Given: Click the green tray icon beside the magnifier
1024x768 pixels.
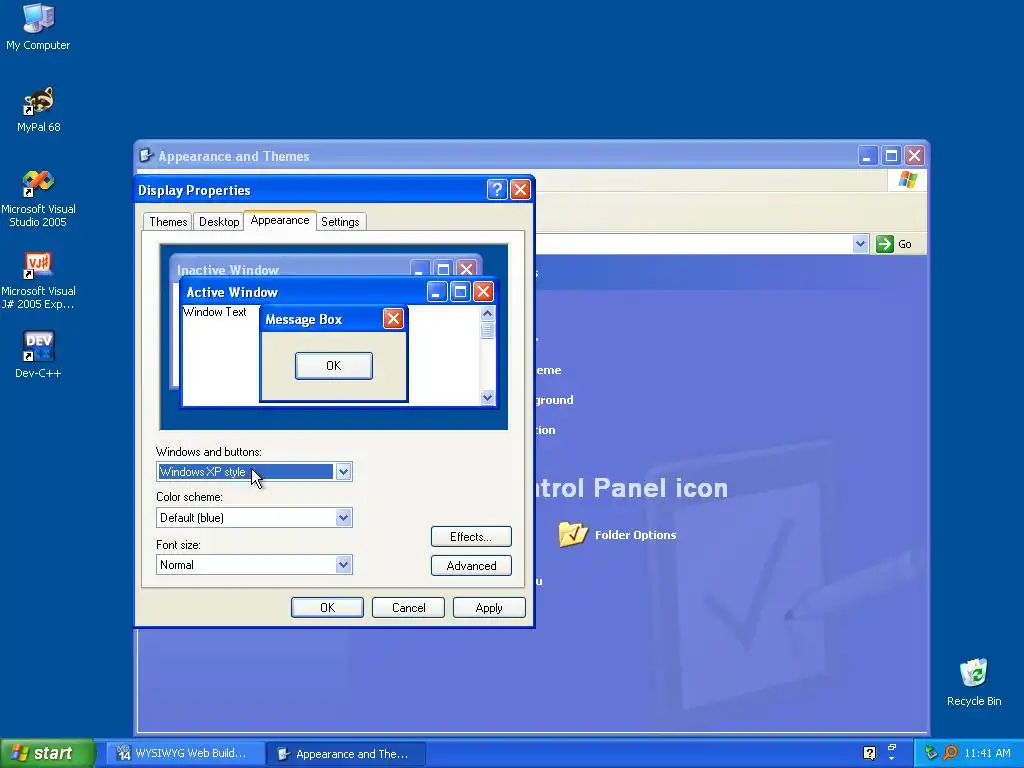Looking at the screenshot, I should [931, 753].
